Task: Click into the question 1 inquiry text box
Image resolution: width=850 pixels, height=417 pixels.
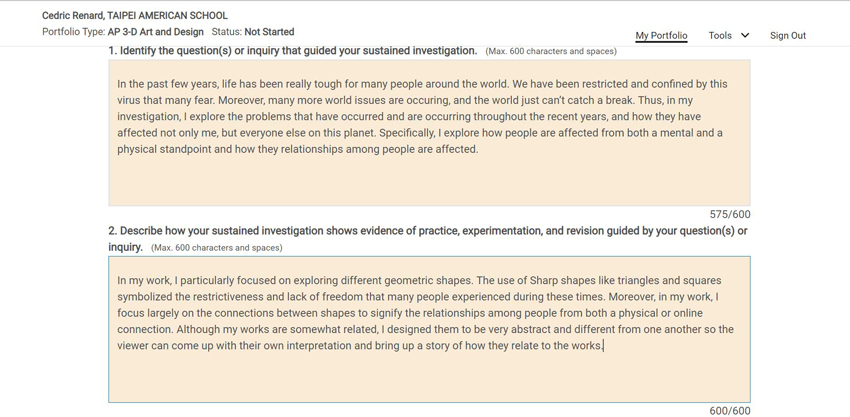Action: click(429, 132)
